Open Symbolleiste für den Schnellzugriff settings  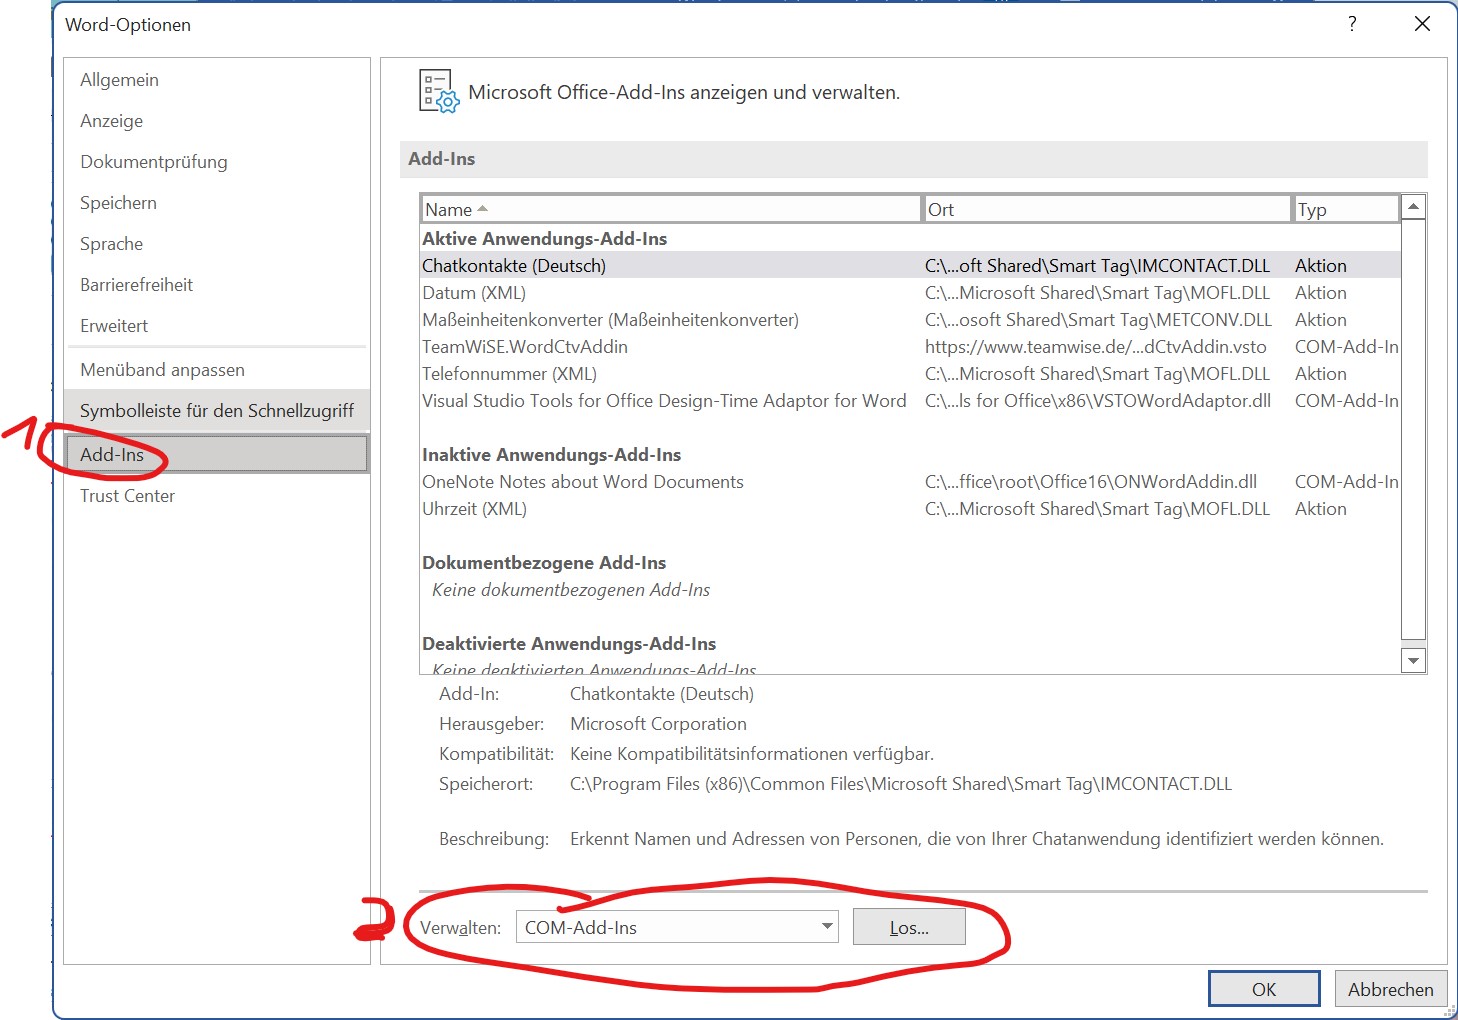[216, 411]
